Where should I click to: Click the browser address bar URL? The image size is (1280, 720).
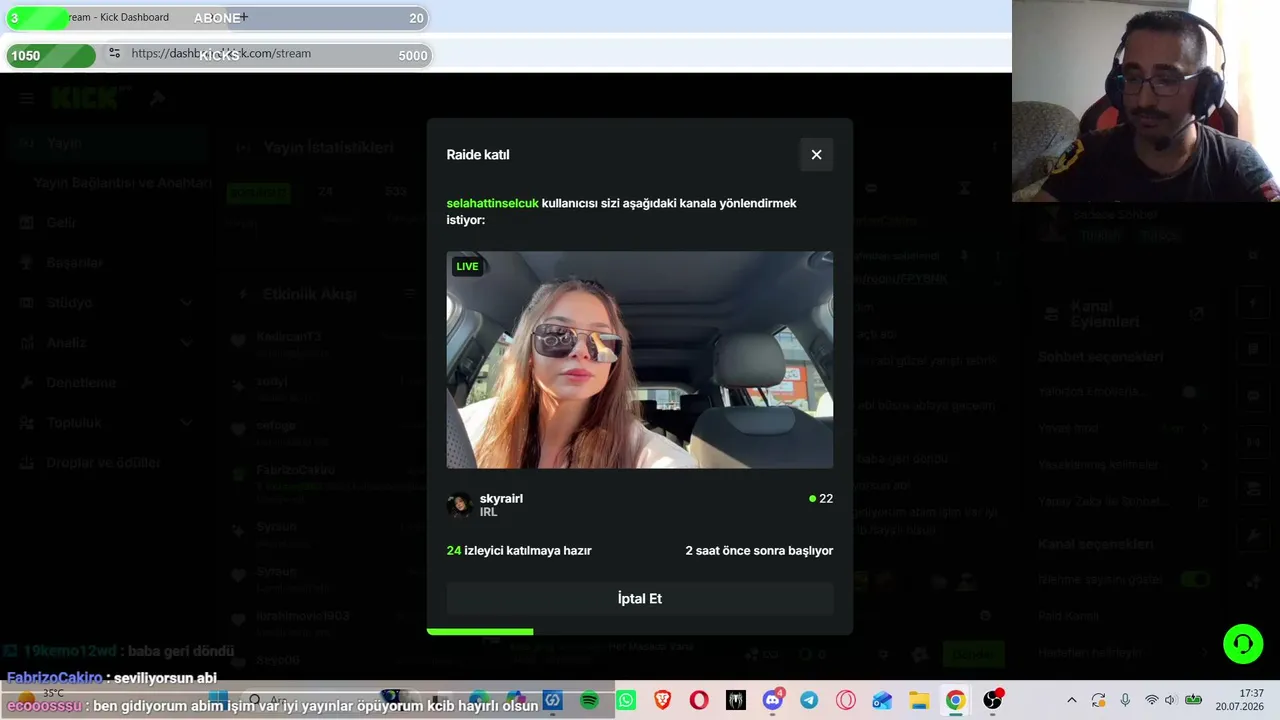click(x=221, y=53)
